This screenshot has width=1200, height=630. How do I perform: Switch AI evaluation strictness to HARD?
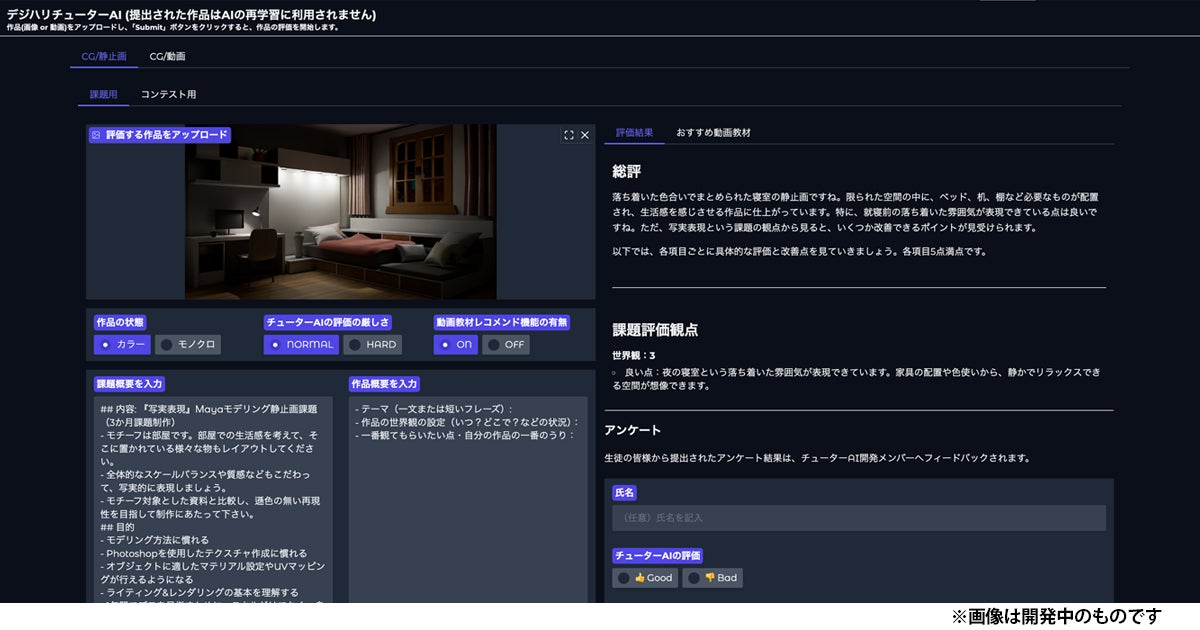pyautogui.click(x=370, y=344)
